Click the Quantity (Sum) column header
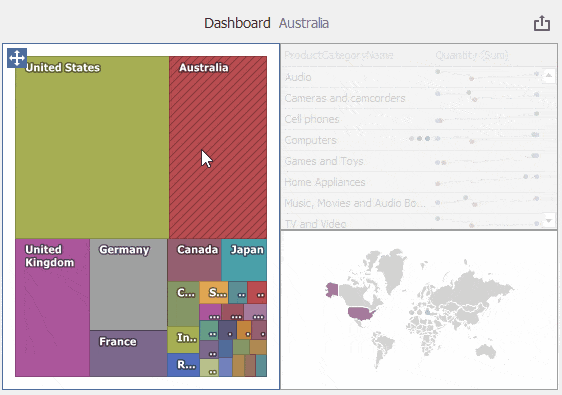 472,55
